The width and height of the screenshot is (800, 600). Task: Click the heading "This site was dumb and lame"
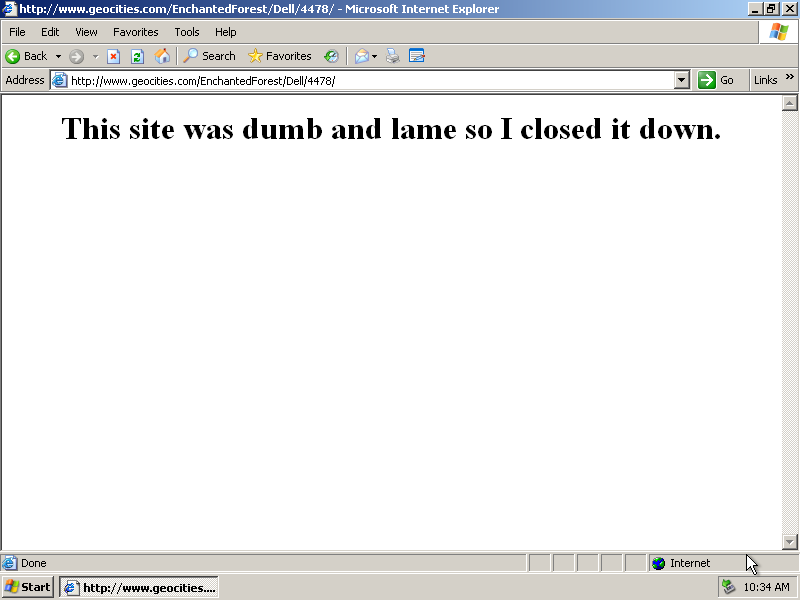pyautogui.click(x=259, y=129)
